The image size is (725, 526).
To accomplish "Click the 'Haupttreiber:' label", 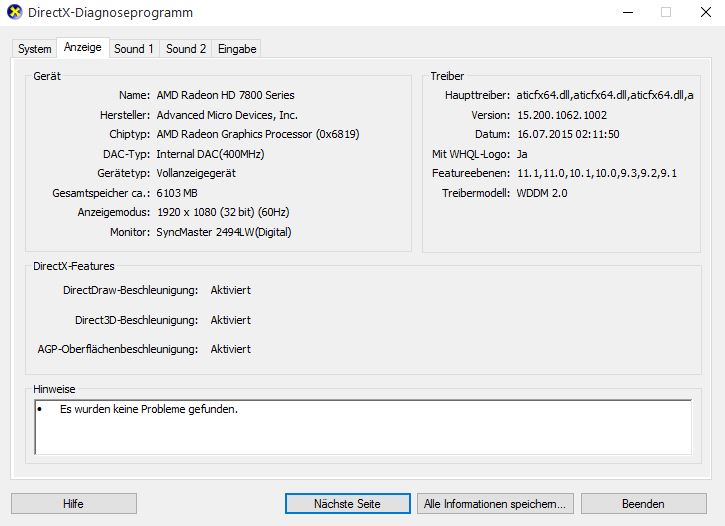I will (x=478, y=95).
